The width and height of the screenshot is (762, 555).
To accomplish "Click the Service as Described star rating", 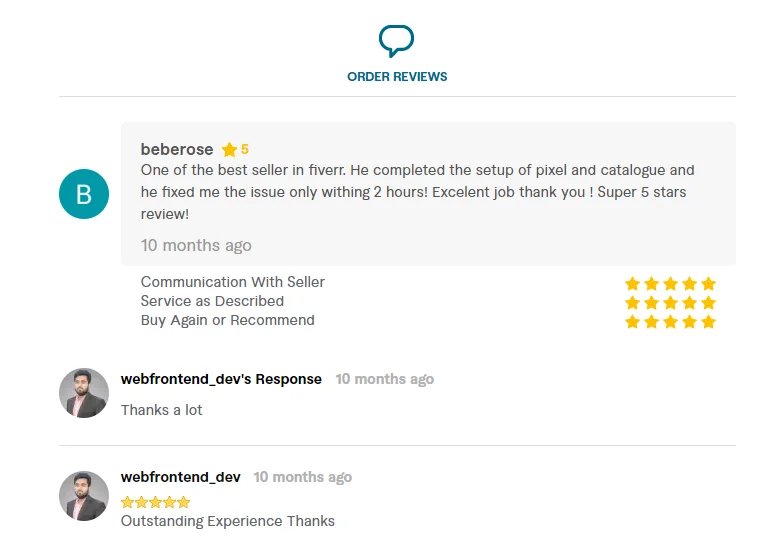I will pos(670,303).
